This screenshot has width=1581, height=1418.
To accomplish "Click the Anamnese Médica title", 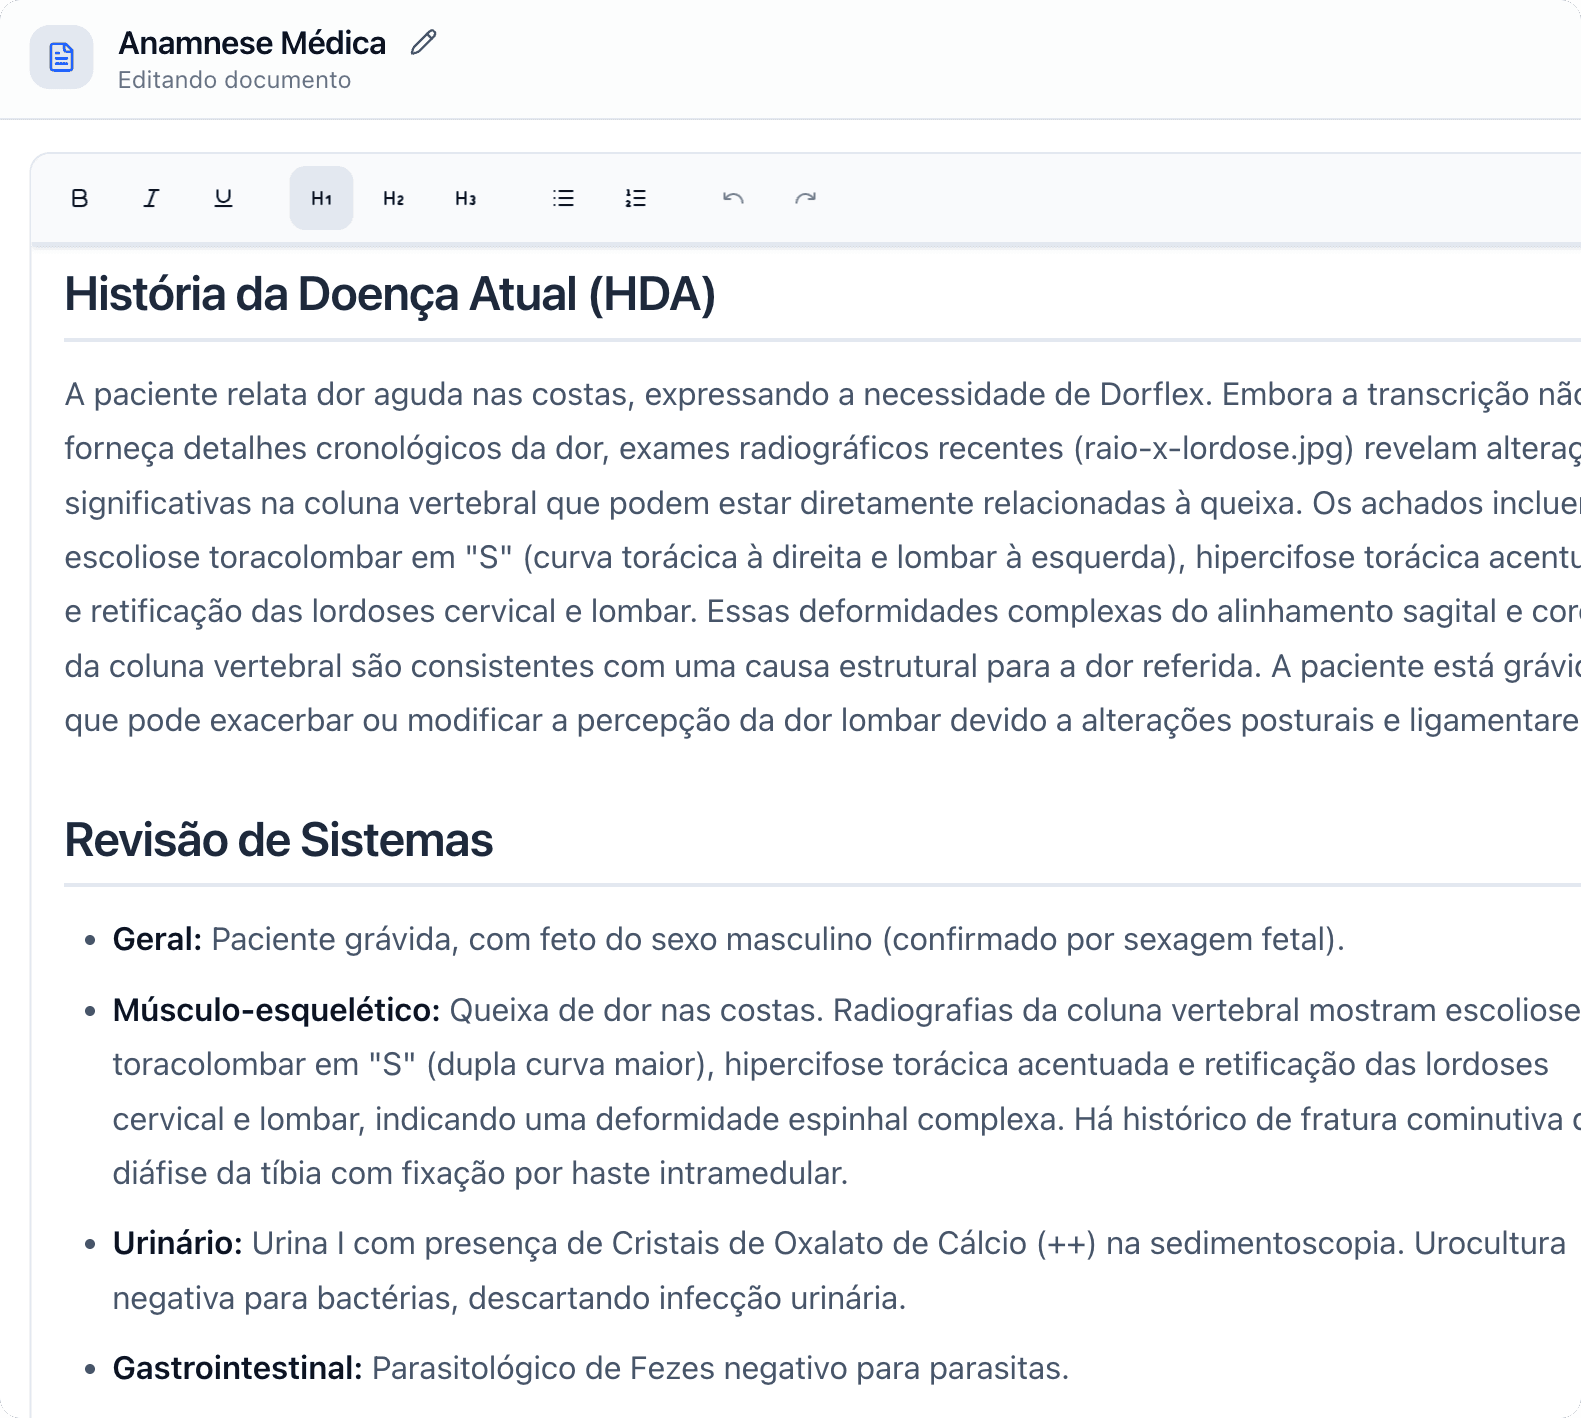I will point(252,43).
